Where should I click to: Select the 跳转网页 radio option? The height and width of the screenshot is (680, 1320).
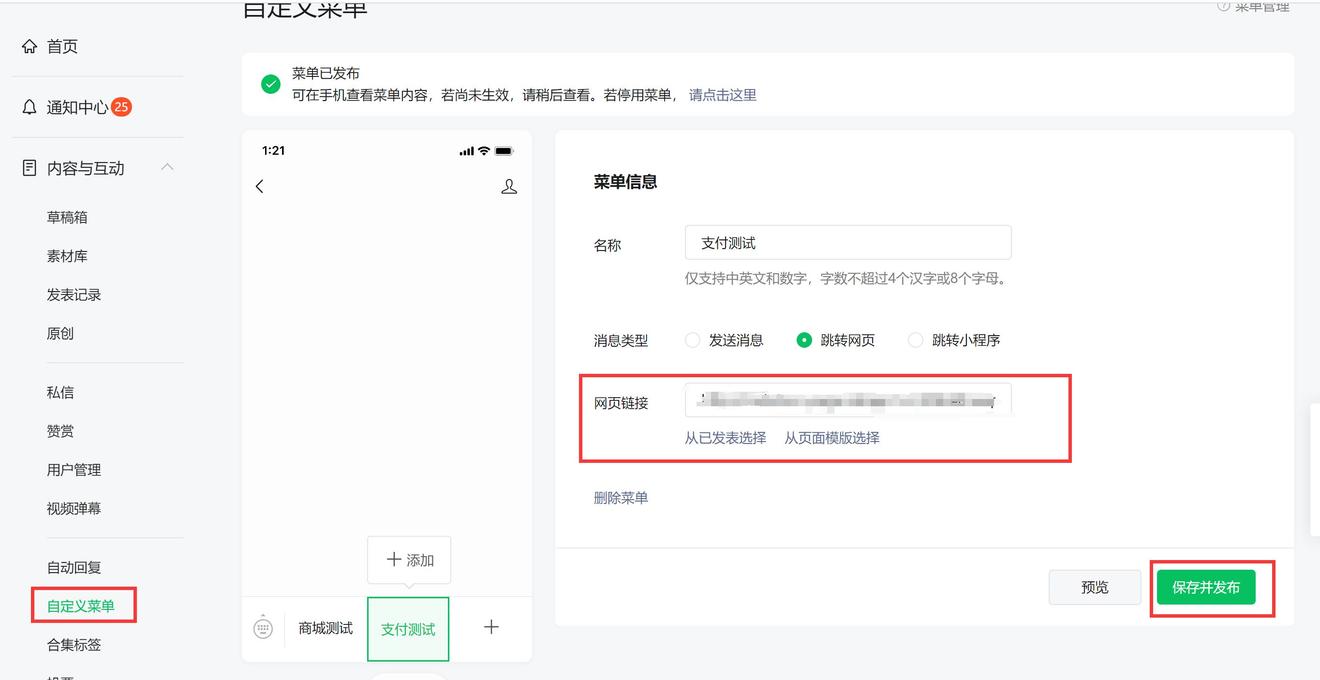[x=804, y=340]
